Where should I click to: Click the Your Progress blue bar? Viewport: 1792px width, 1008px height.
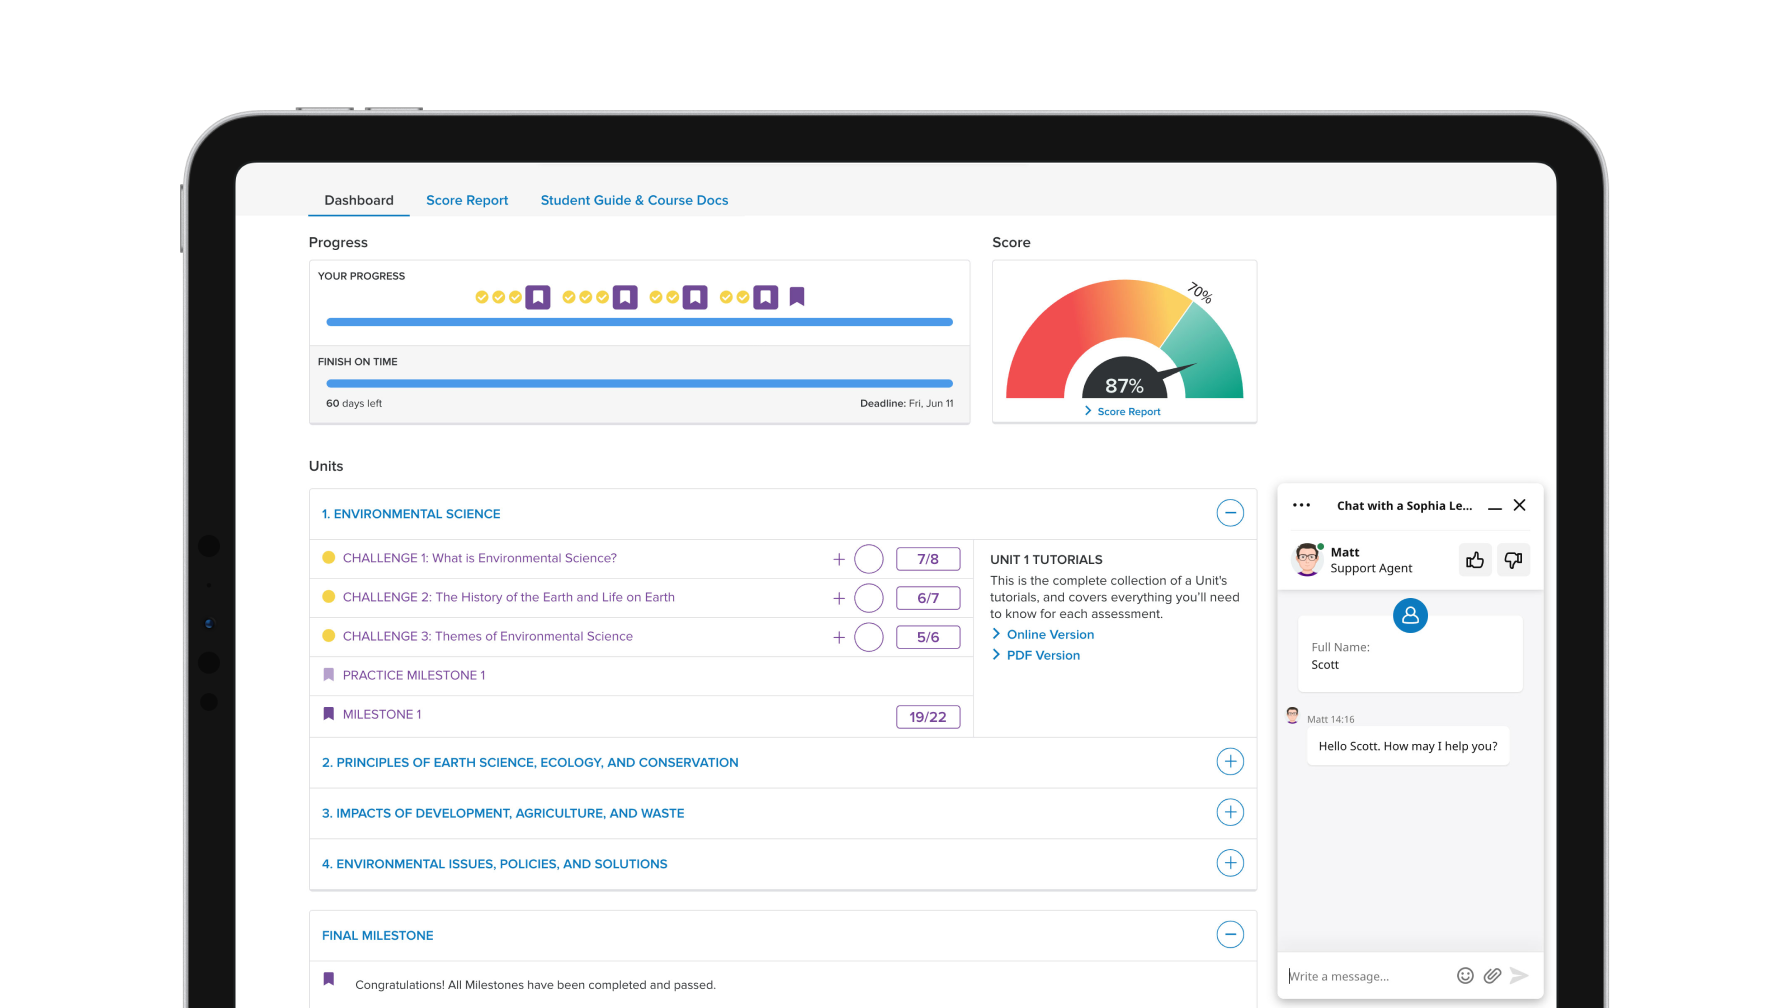[x=639, y=322]
